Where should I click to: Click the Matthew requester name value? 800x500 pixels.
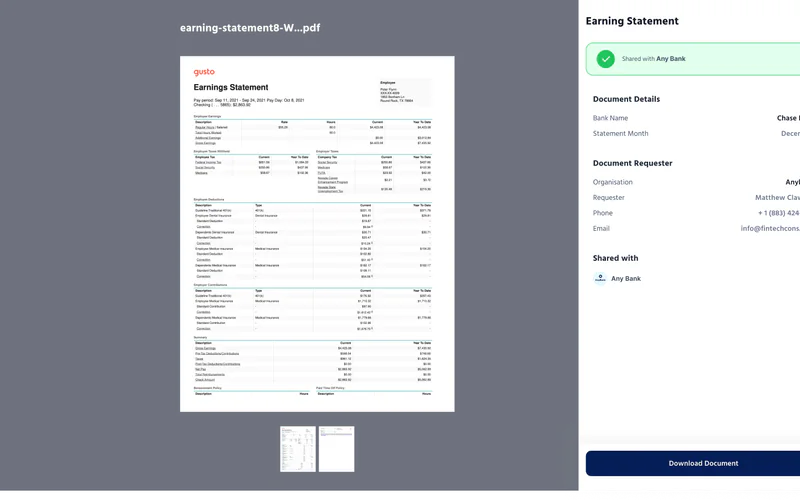pyautogui.click(x=778, y=197)
